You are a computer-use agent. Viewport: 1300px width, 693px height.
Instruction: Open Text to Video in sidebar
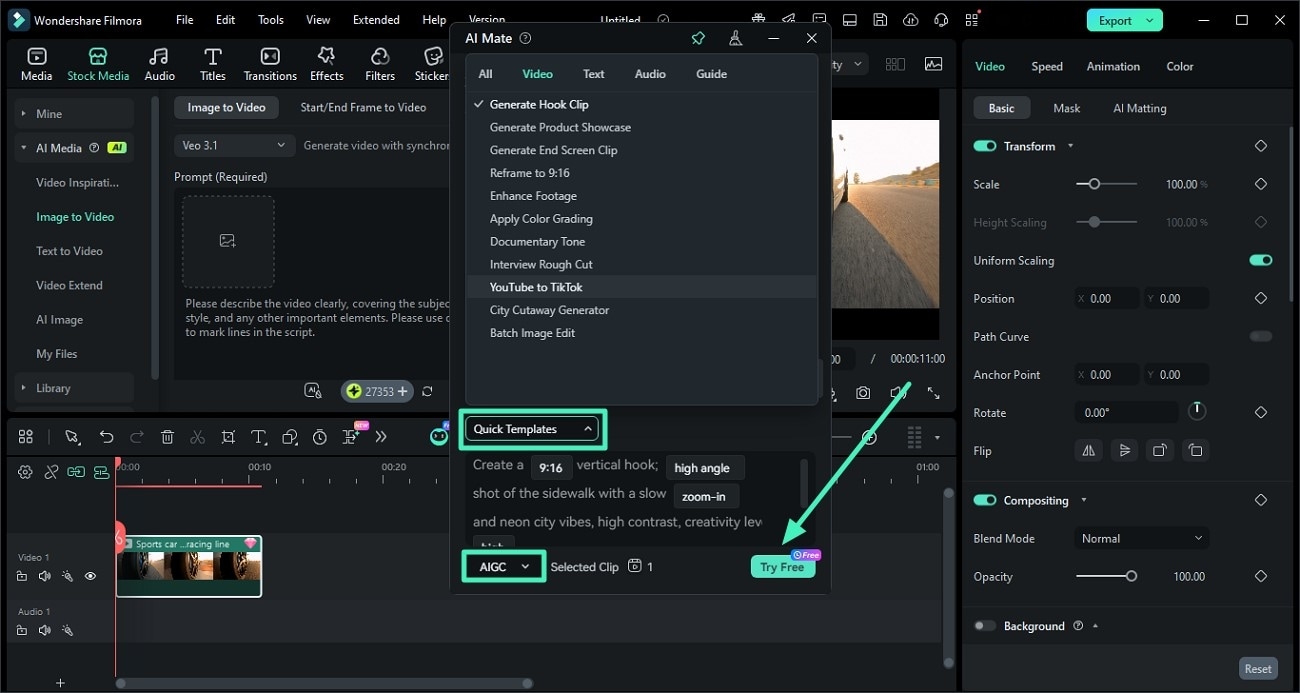click(69, 251)
